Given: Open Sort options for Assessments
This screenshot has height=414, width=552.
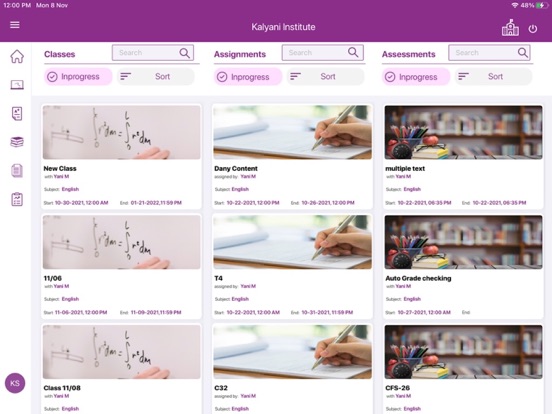Looking at the screenshot, I should pyautogui.click(x=493, y=76).
